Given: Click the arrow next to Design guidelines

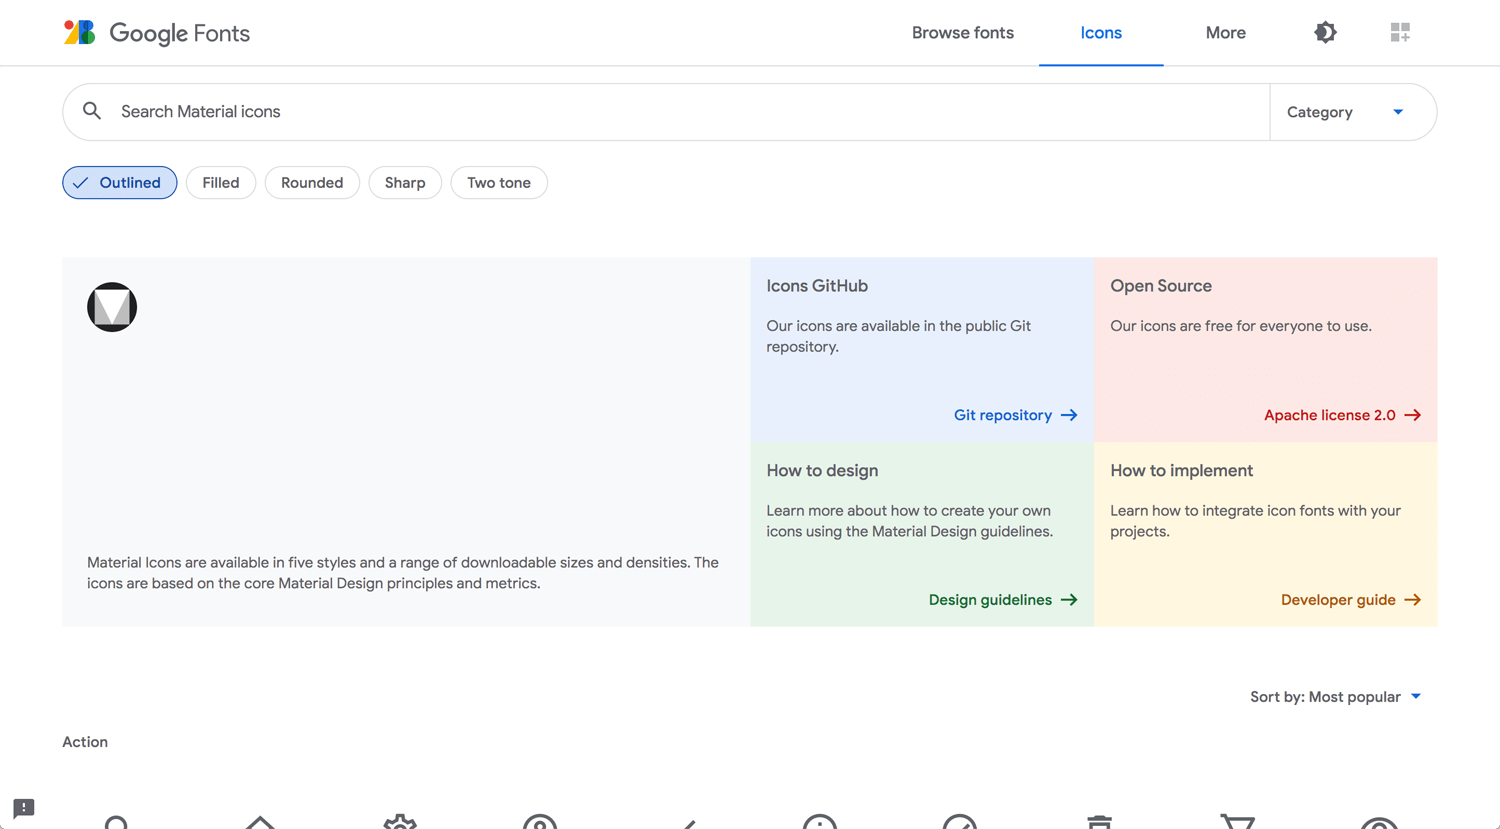Looking at the screenshot, I should point(1069,600).
